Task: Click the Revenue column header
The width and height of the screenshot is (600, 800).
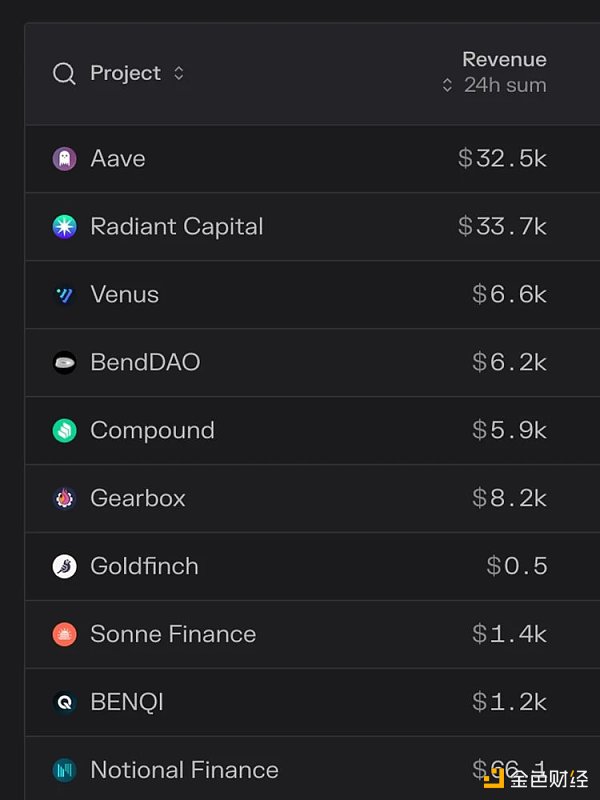Action: [504, 60]
